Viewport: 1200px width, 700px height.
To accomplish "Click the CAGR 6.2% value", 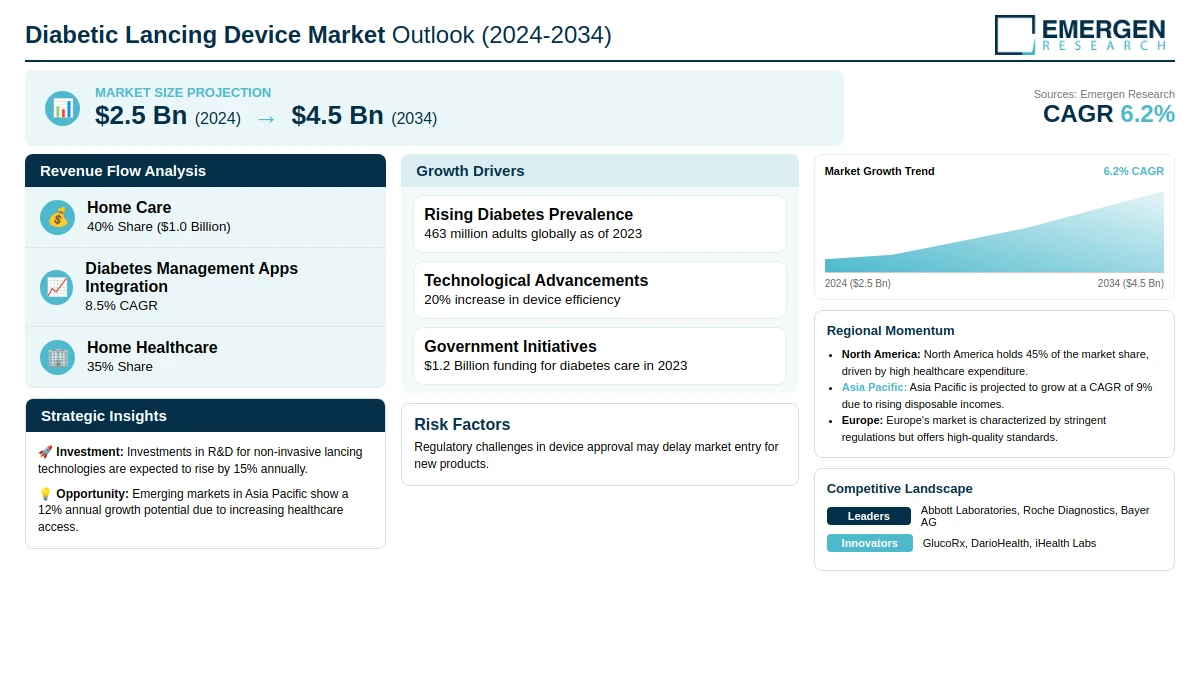I will 1108,114.
